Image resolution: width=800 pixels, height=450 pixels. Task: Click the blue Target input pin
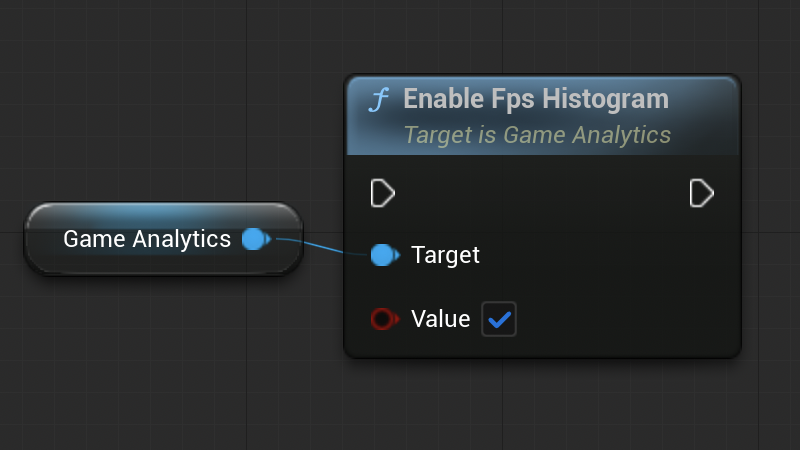point(382,255)
